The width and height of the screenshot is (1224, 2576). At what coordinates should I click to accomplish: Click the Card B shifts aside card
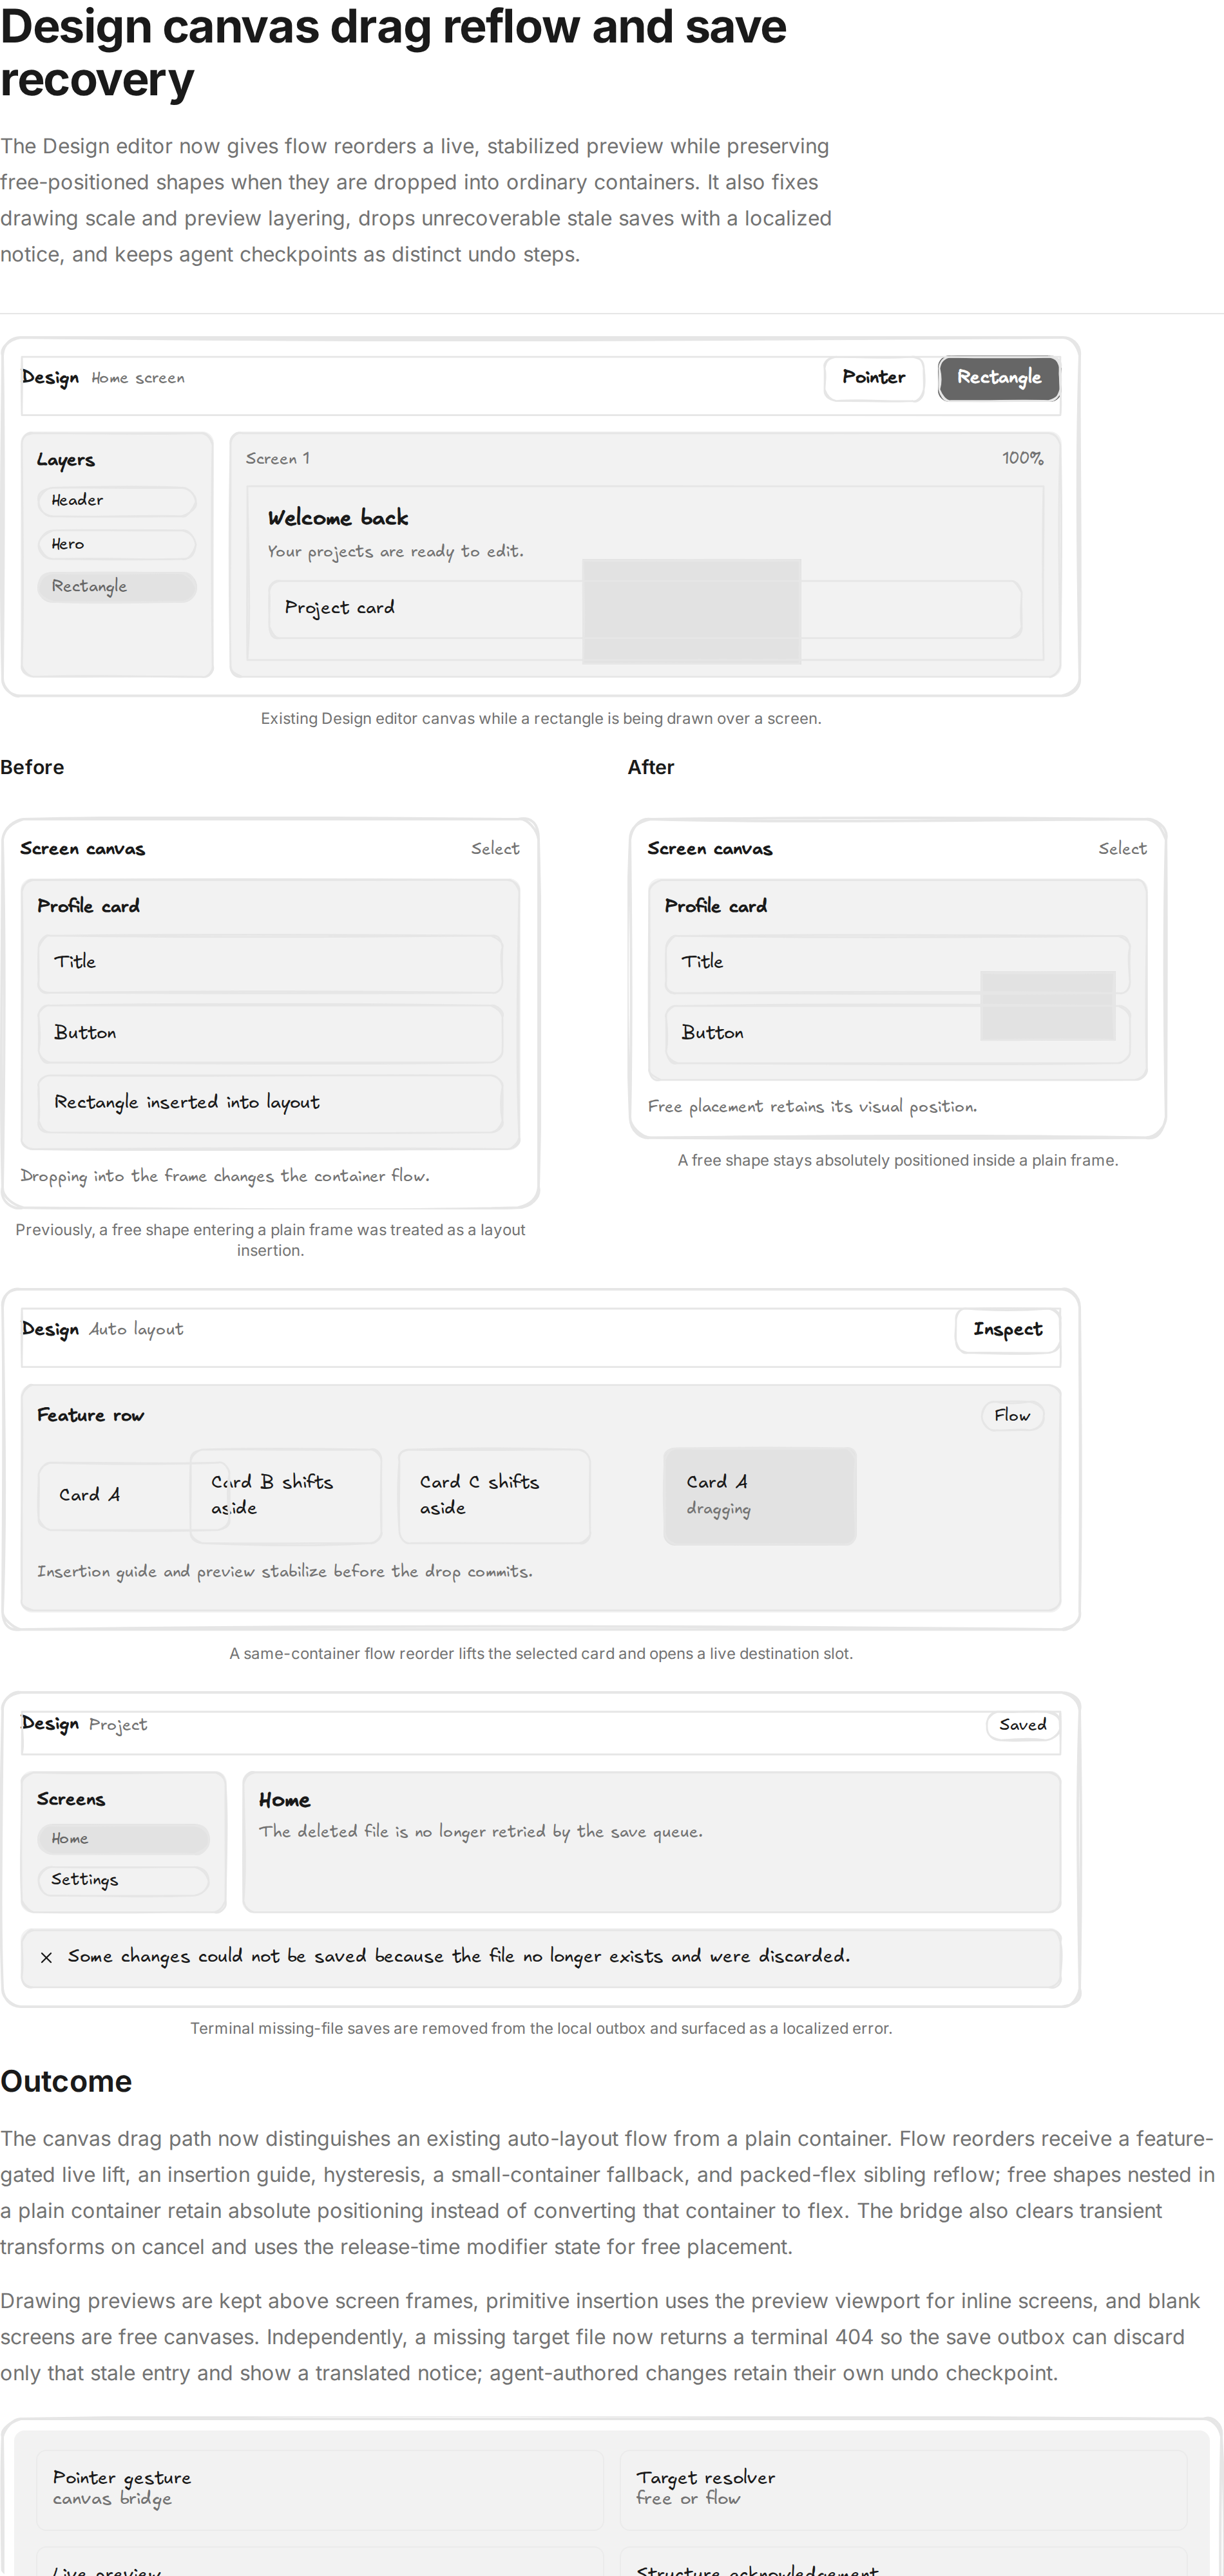coord(286,1496)
